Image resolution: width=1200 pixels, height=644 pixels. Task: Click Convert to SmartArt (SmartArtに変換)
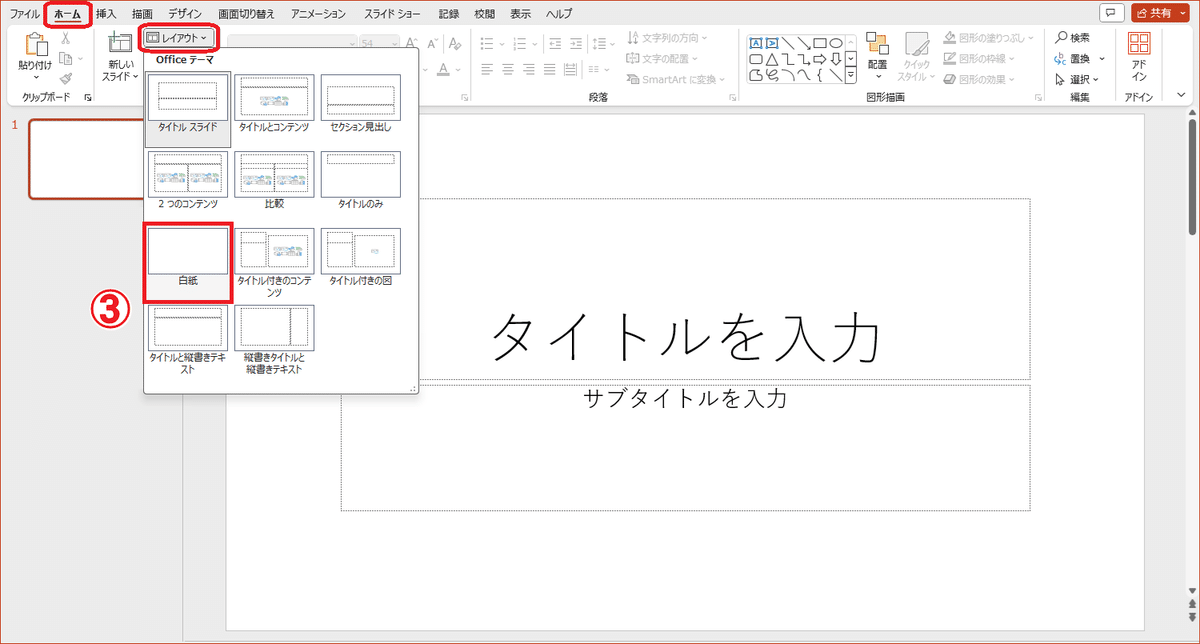point(675,79)
